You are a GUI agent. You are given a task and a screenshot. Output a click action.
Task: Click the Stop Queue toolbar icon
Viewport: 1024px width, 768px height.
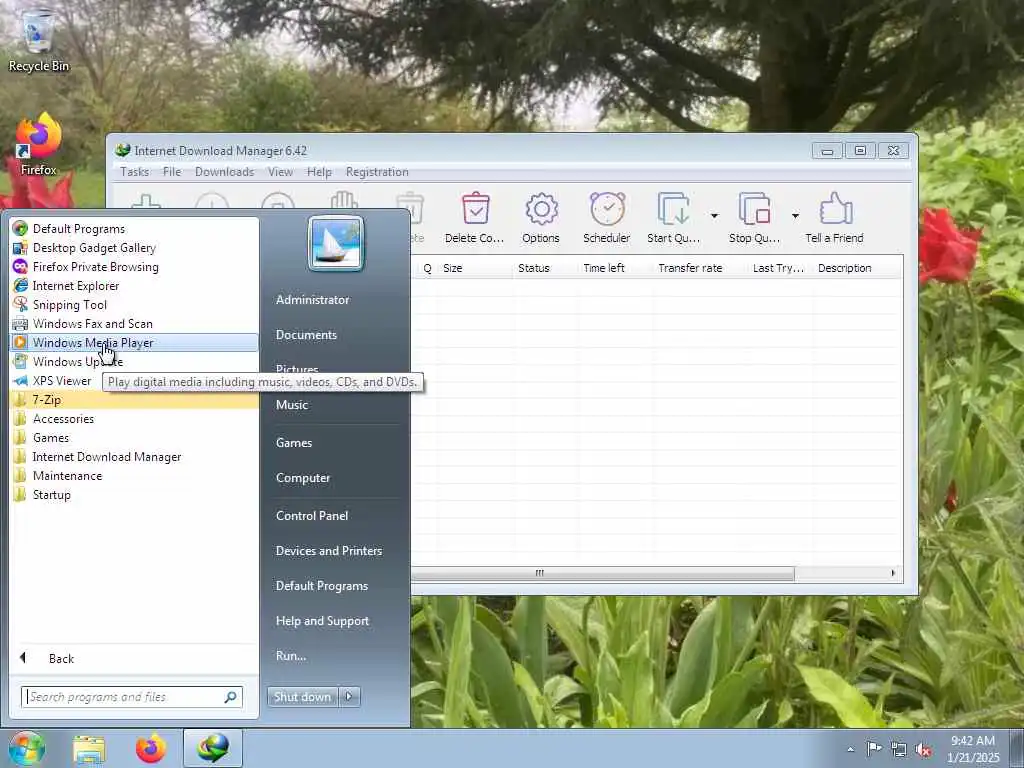click(754, 217)
